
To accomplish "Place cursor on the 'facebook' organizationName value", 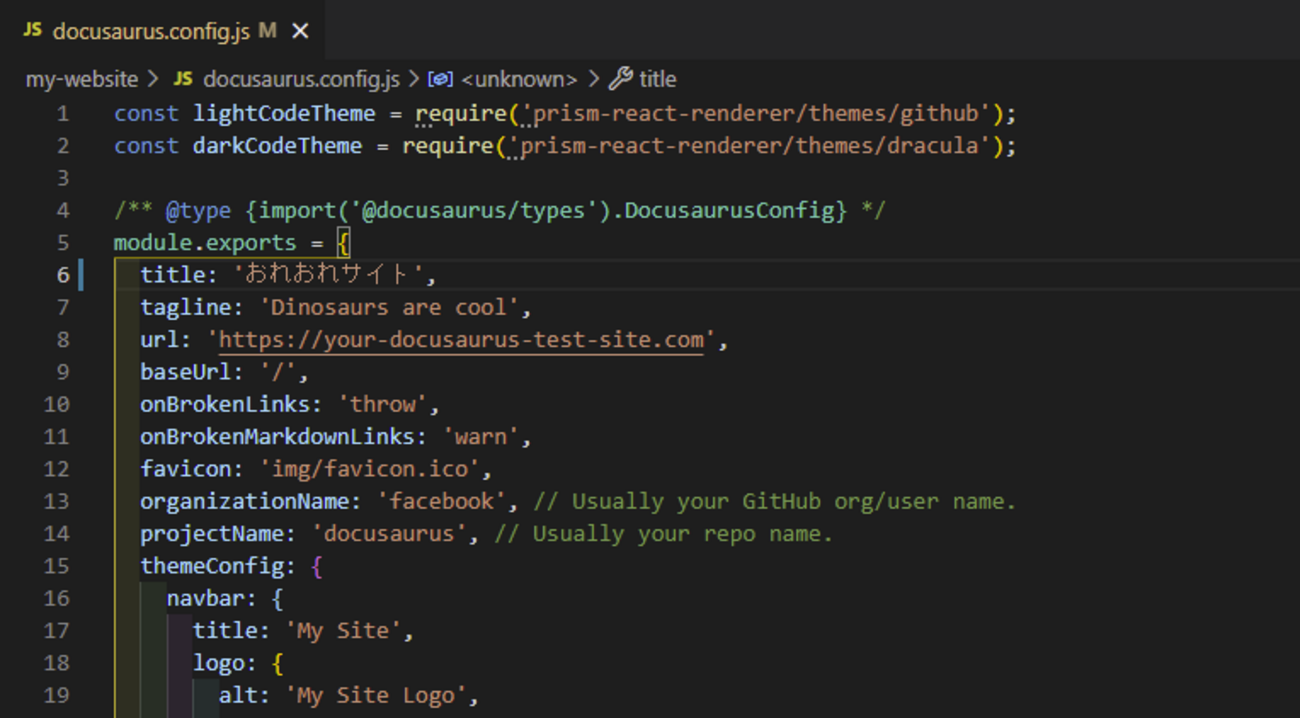I will click(x=441, y=502).
